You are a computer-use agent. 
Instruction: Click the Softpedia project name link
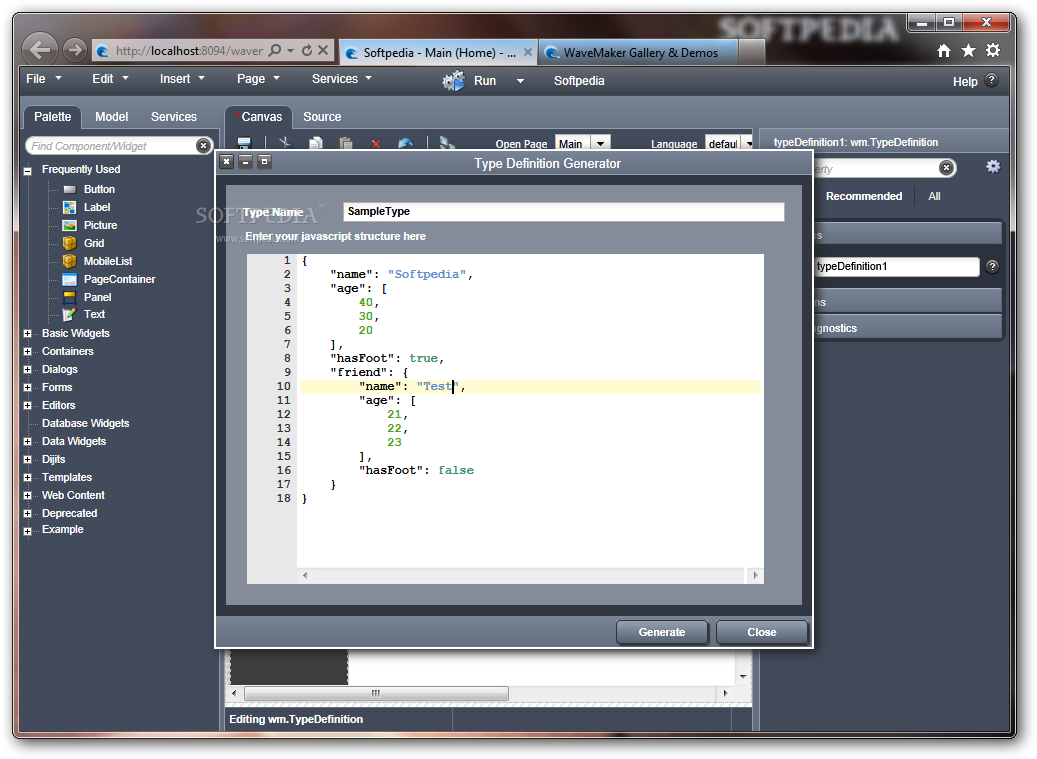579,81
